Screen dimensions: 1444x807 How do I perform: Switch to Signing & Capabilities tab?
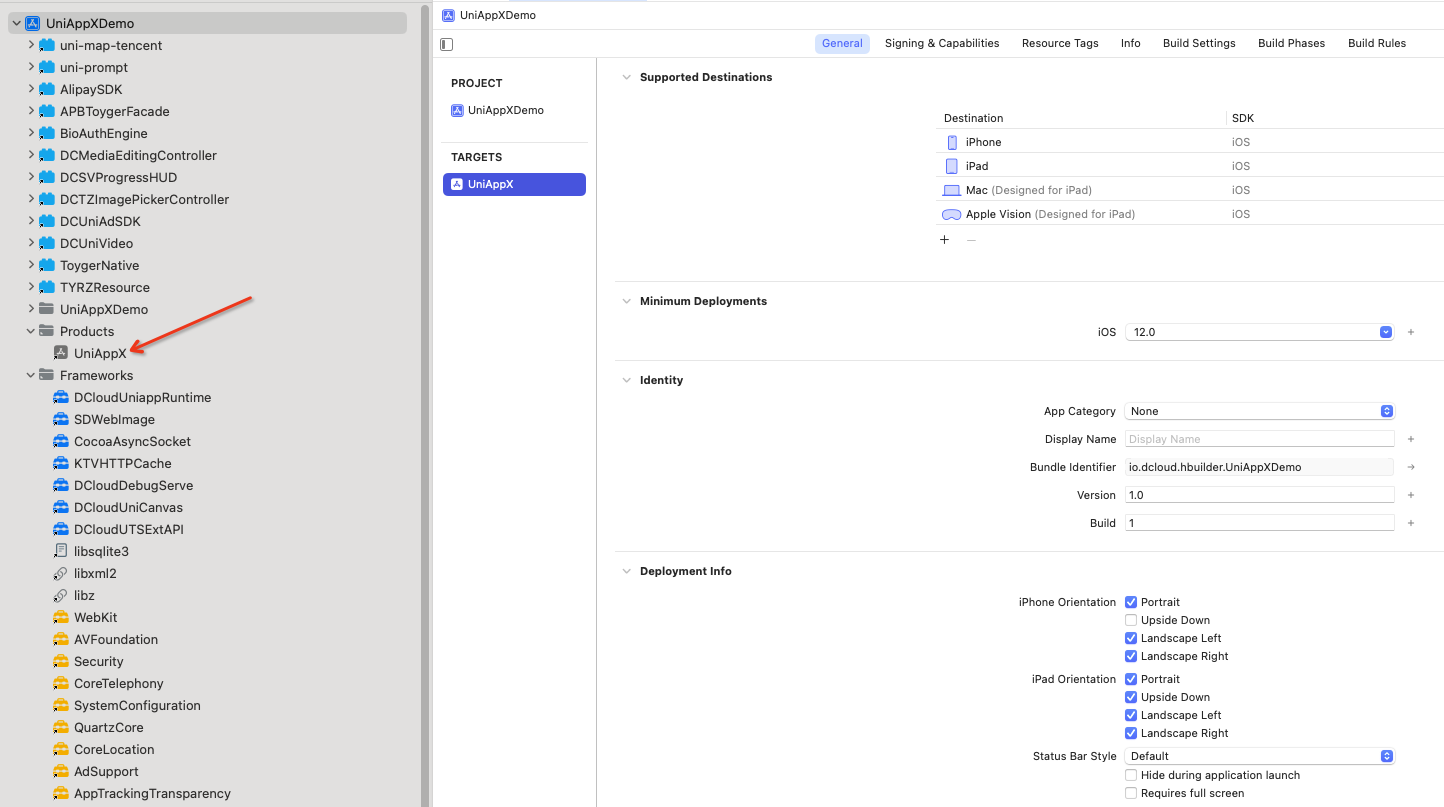pos(942,43)
